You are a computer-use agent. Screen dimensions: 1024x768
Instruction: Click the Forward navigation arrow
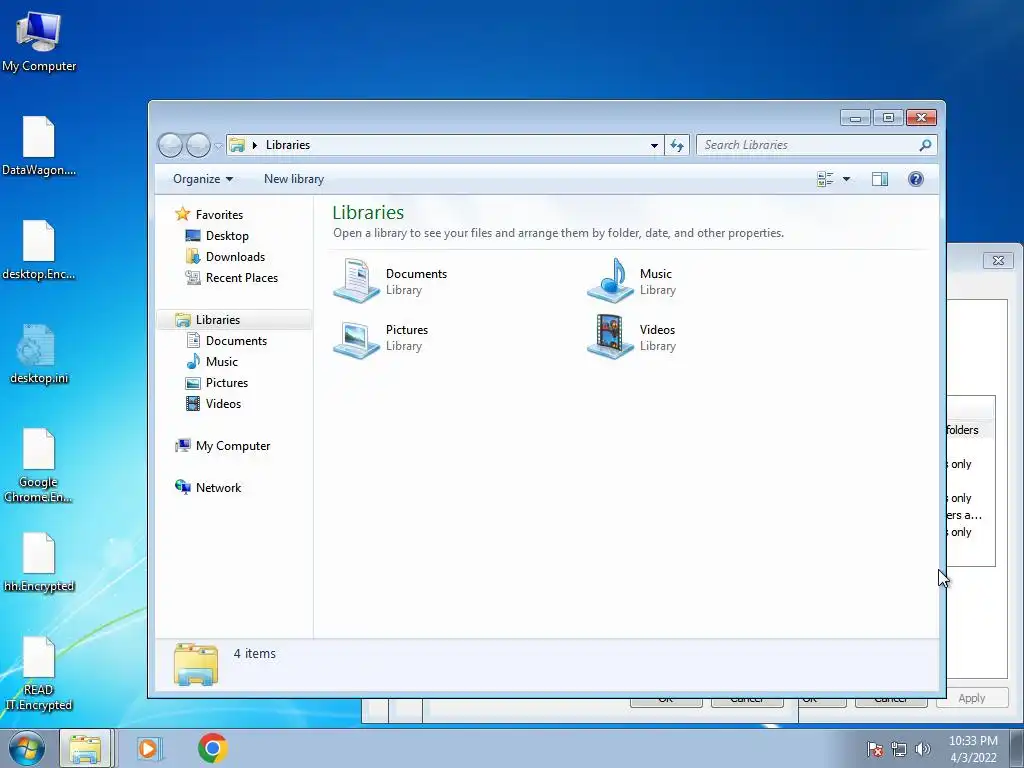click(x=198, y=145)
